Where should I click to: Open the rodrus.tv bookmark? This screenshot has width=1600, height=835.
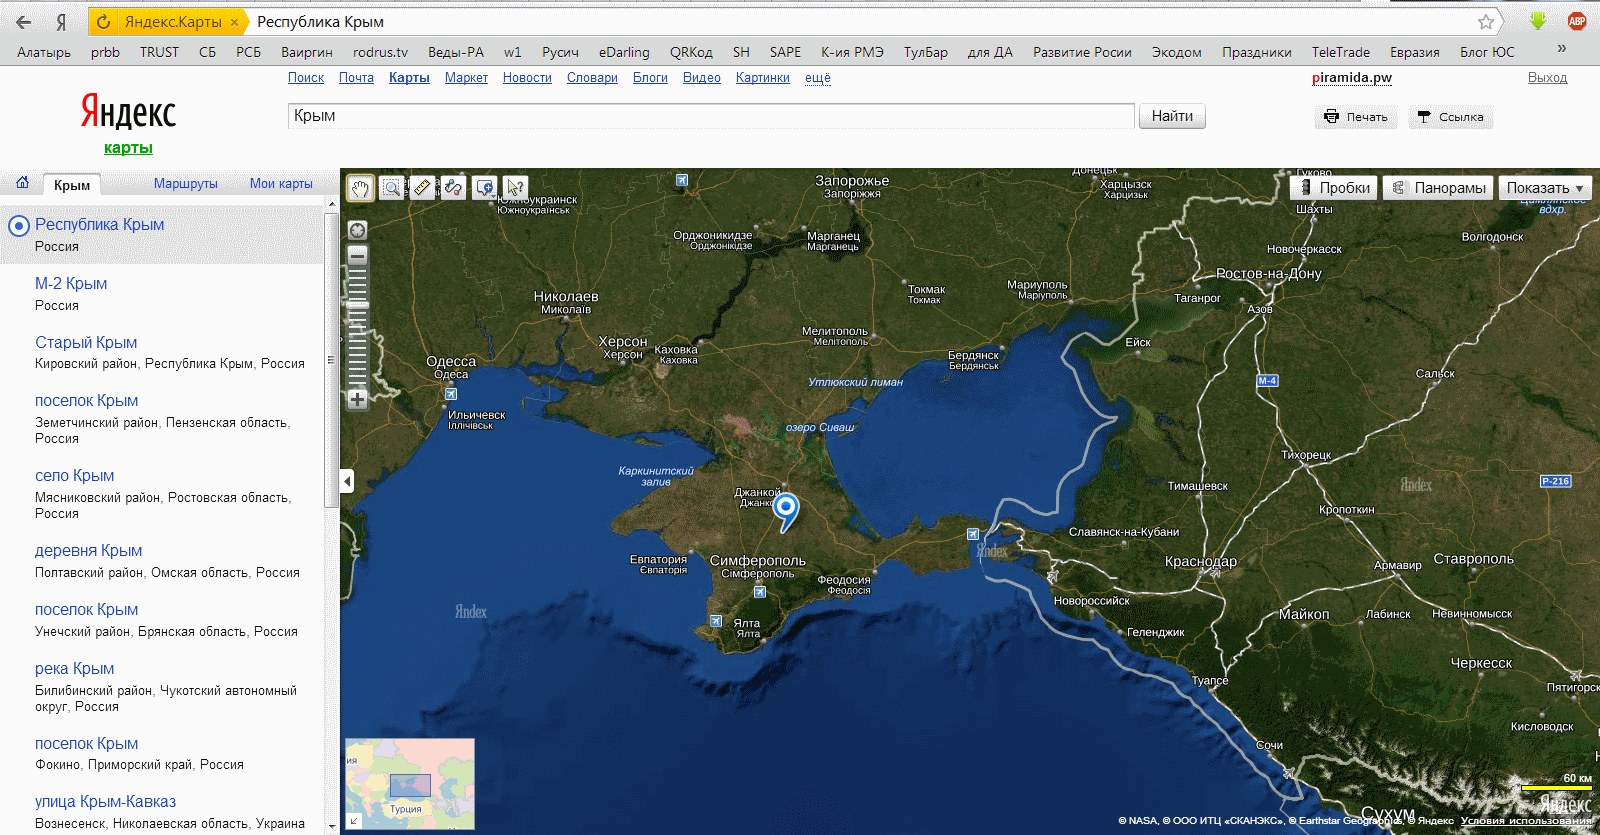[380, 52]
